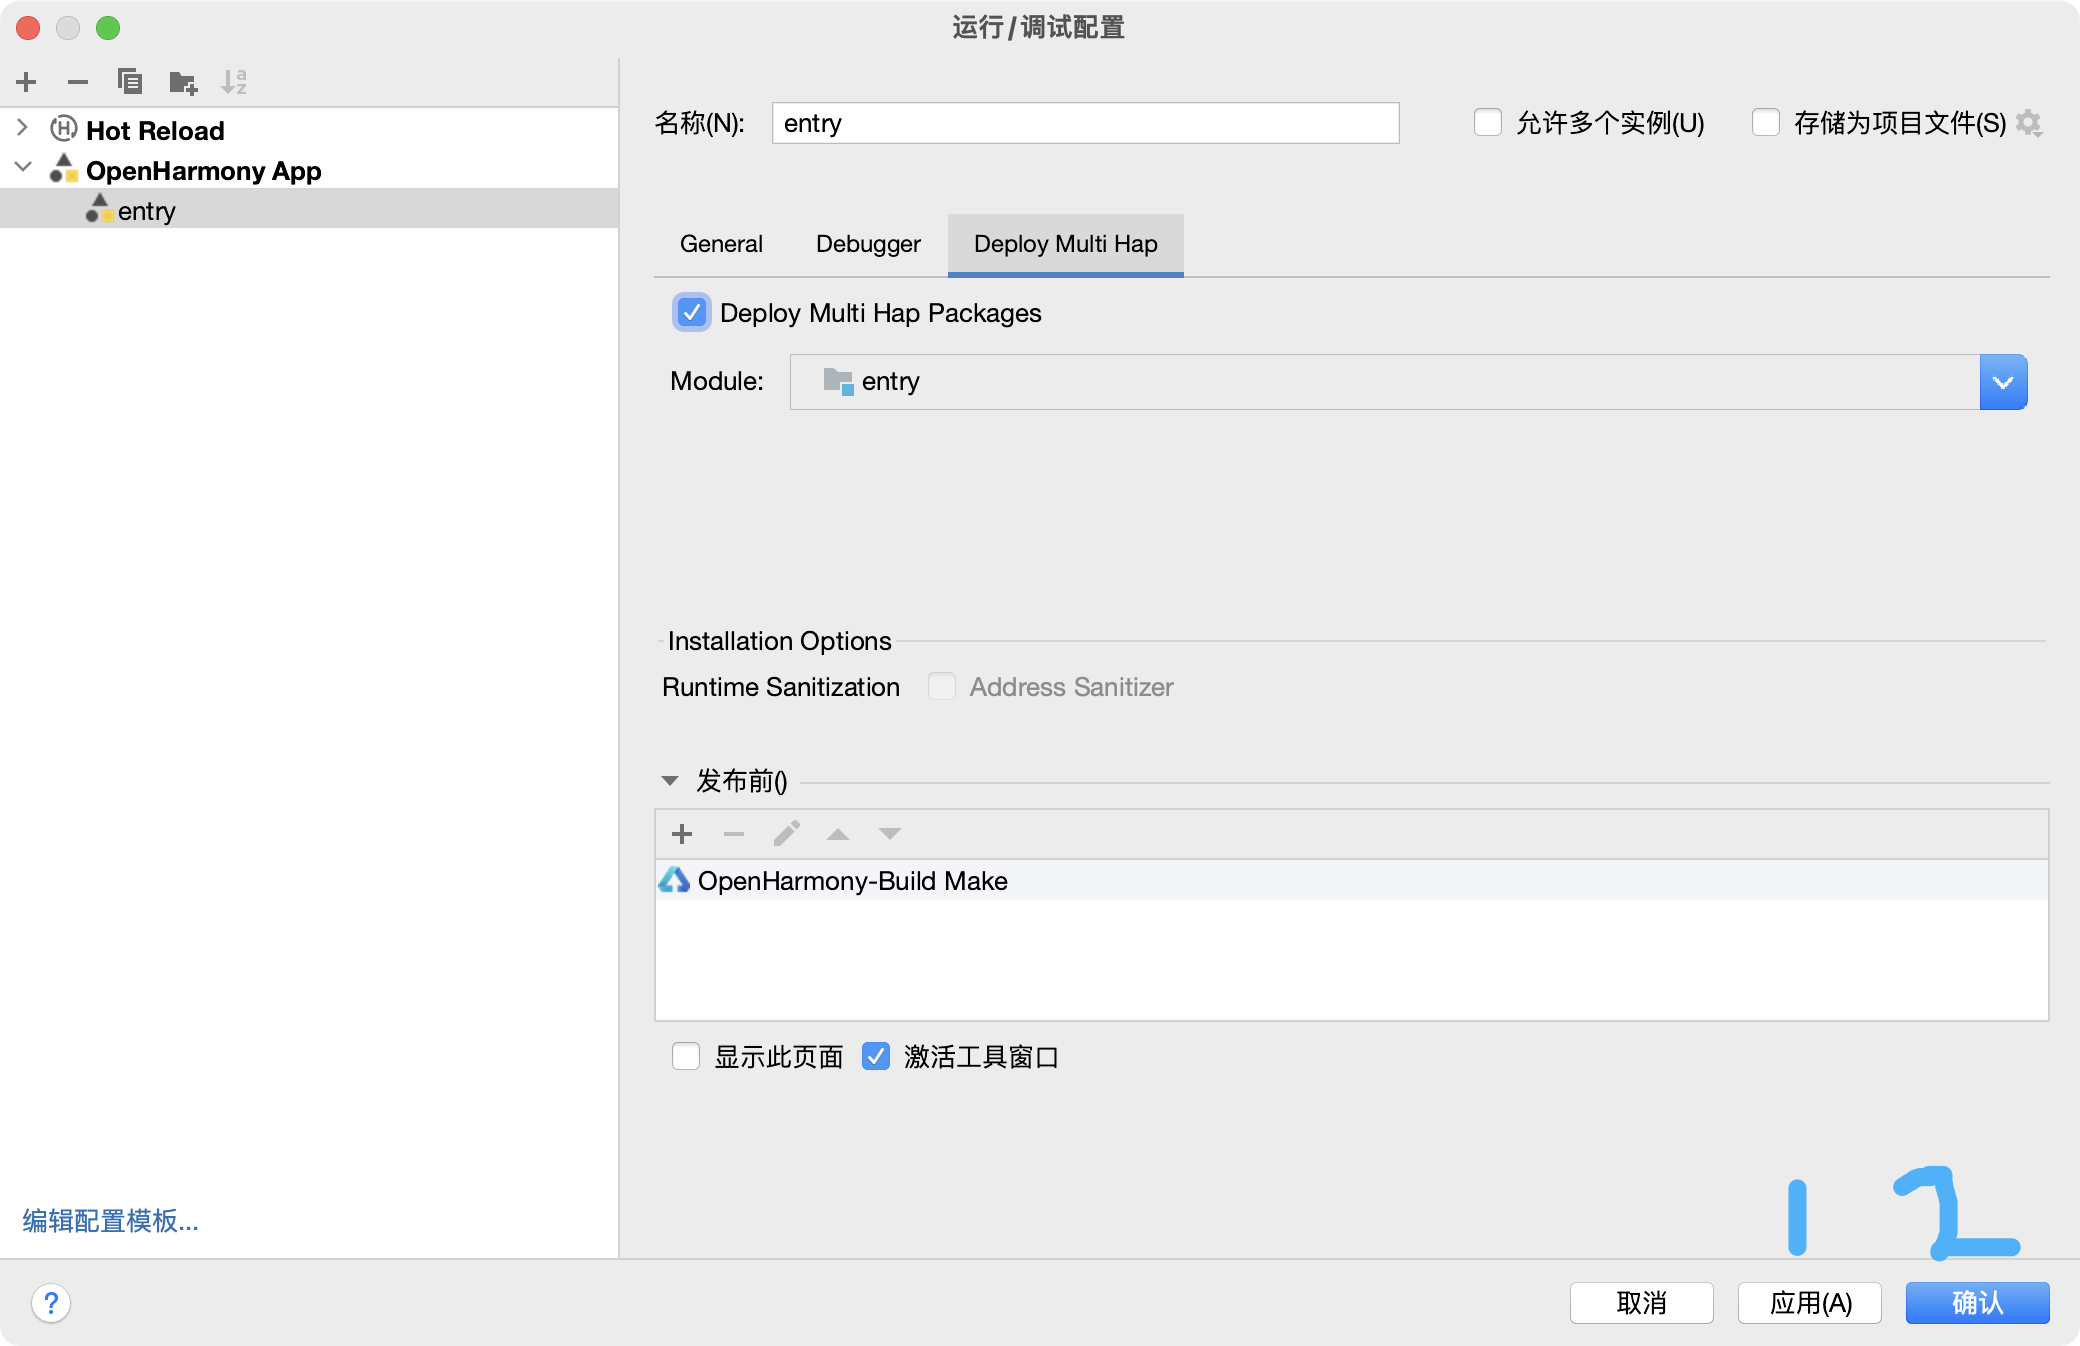Click the sort configurations alphabetically icon
Viewport: 2080px width, 1346px height.
point(234,82)
